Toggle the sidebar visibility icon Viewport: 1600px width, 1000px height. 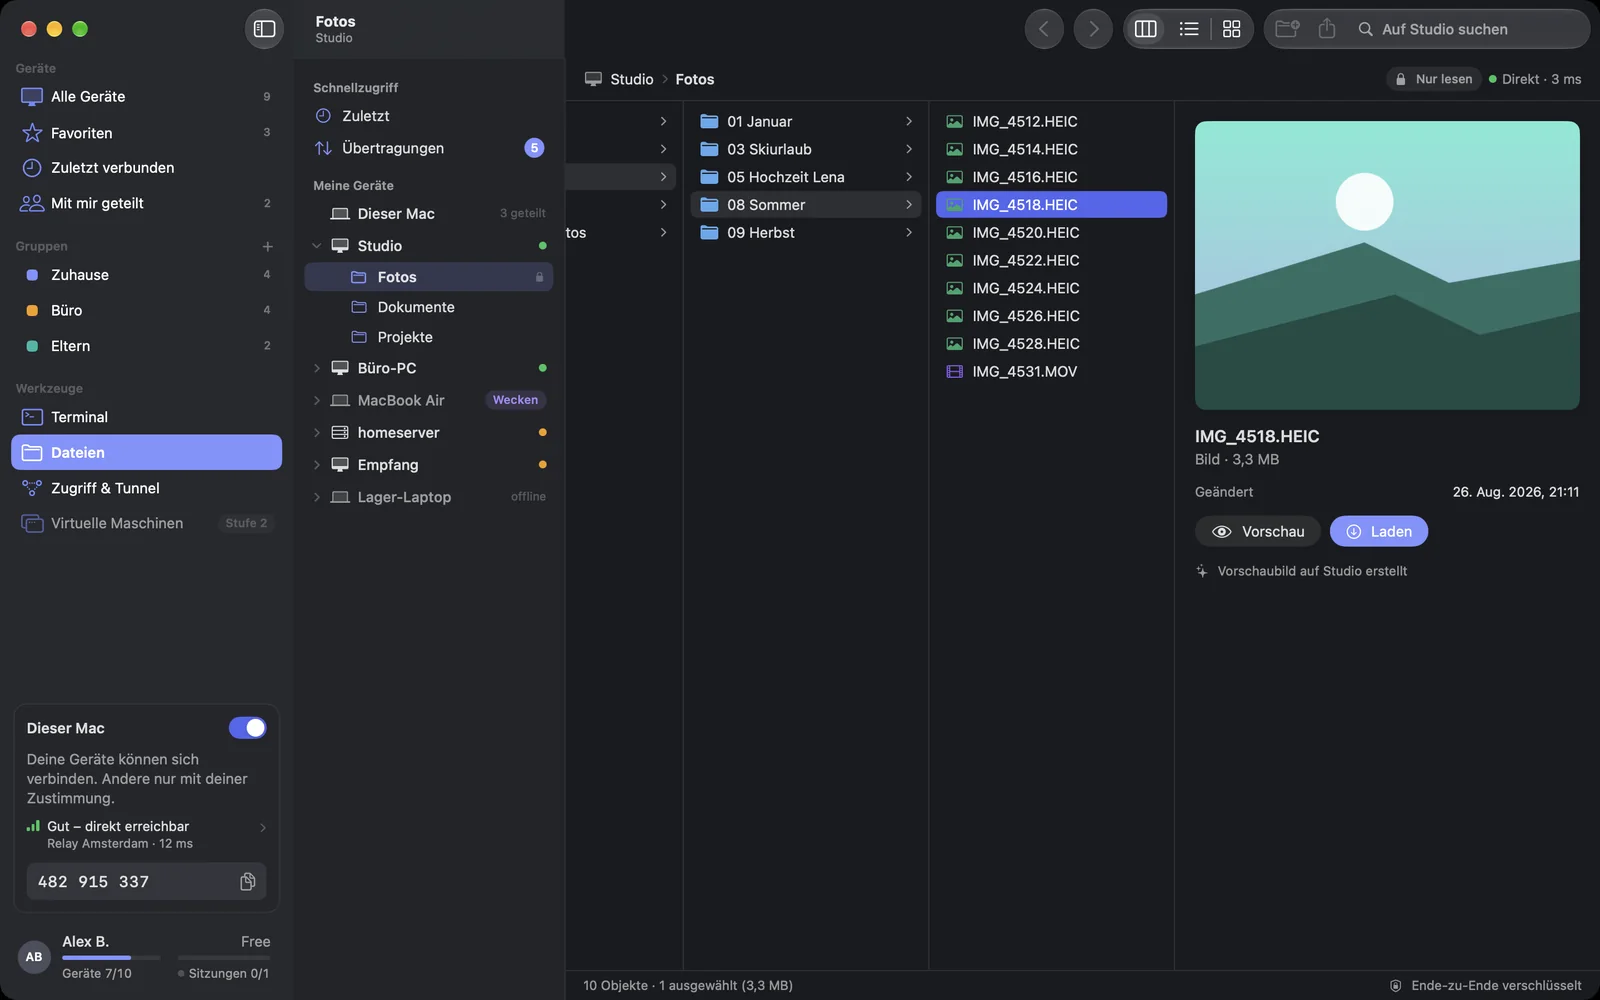[264, 29]
